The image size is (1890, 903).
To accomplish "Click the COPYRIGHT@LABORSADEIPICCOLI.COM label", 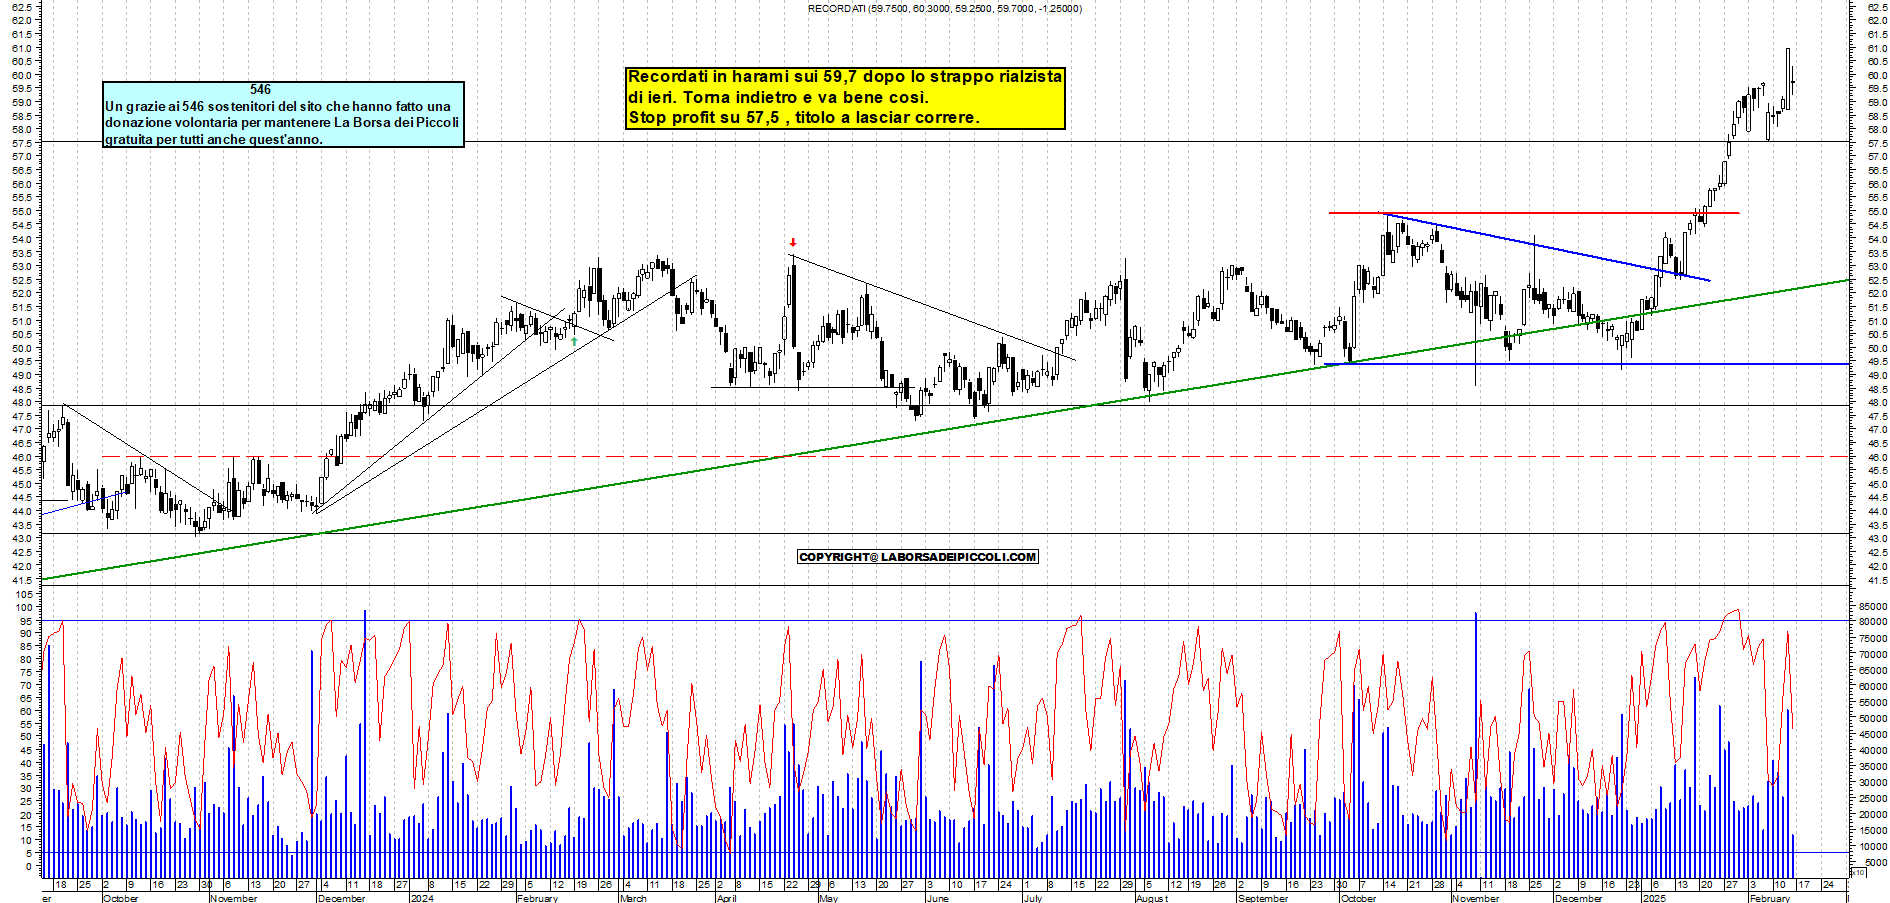I will point(917,557).
